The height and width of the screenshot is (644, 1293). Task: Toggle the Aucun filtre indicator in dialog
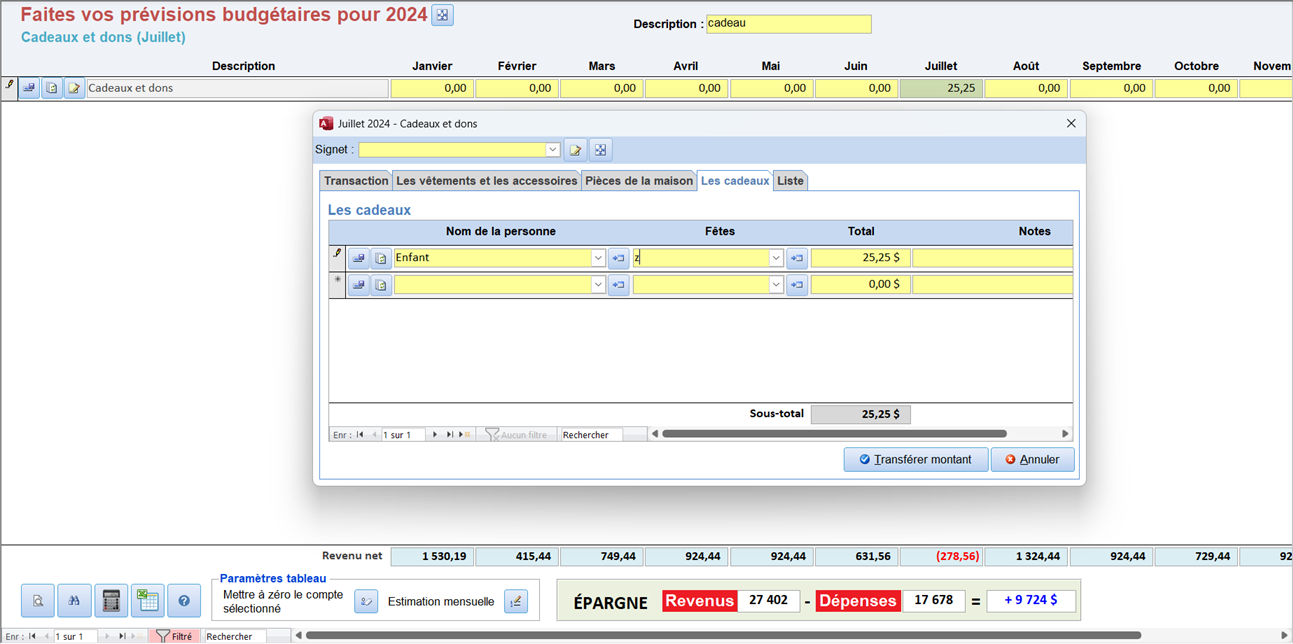[x=516, y=435]
